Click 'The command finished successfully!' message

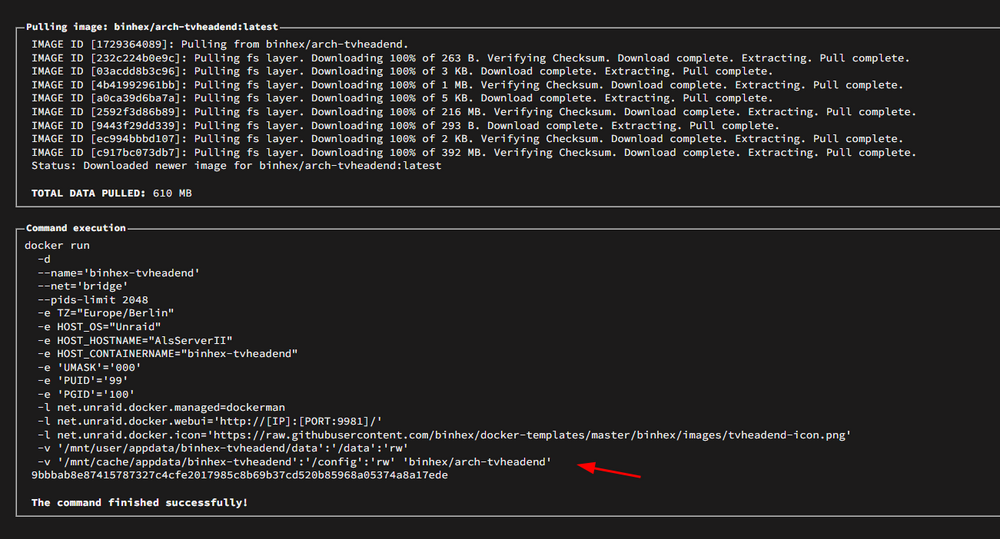click(x=140, y=503)
